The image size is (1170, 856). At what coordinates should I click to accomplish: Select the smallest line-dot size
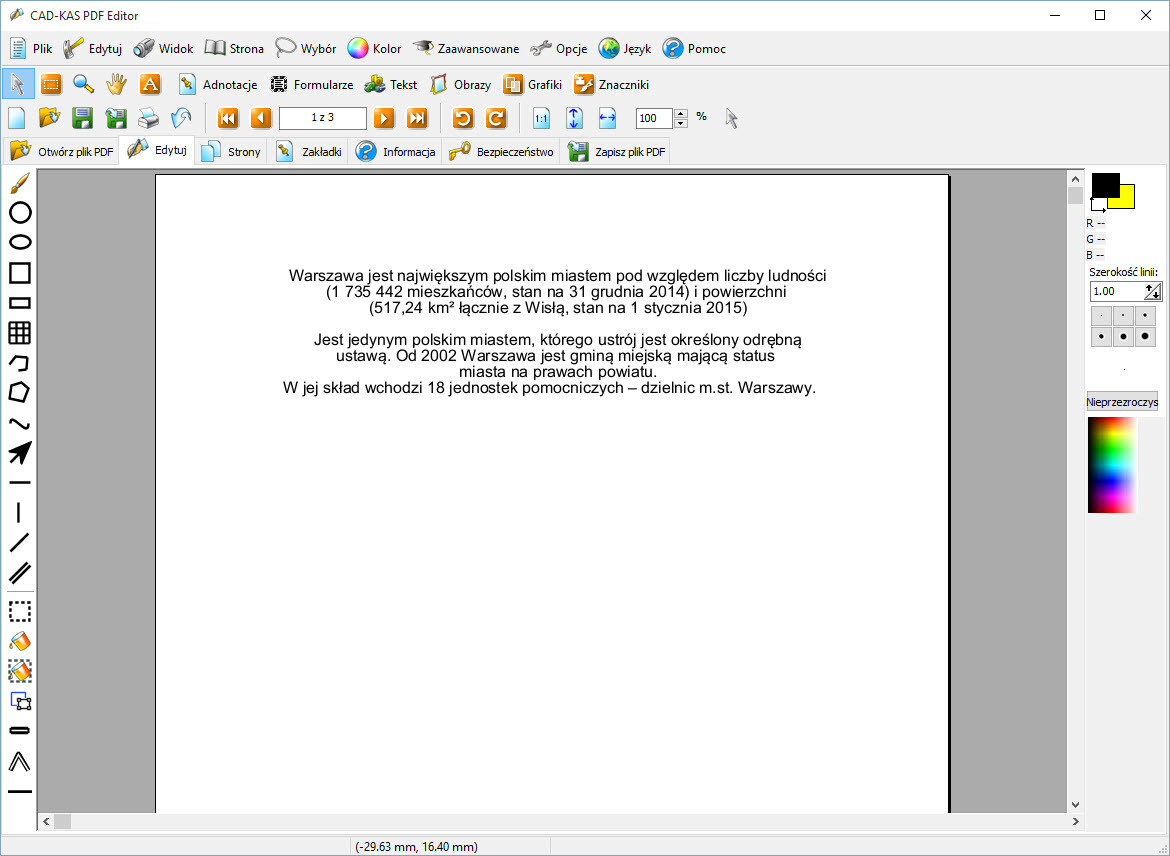click(1101, 316)
